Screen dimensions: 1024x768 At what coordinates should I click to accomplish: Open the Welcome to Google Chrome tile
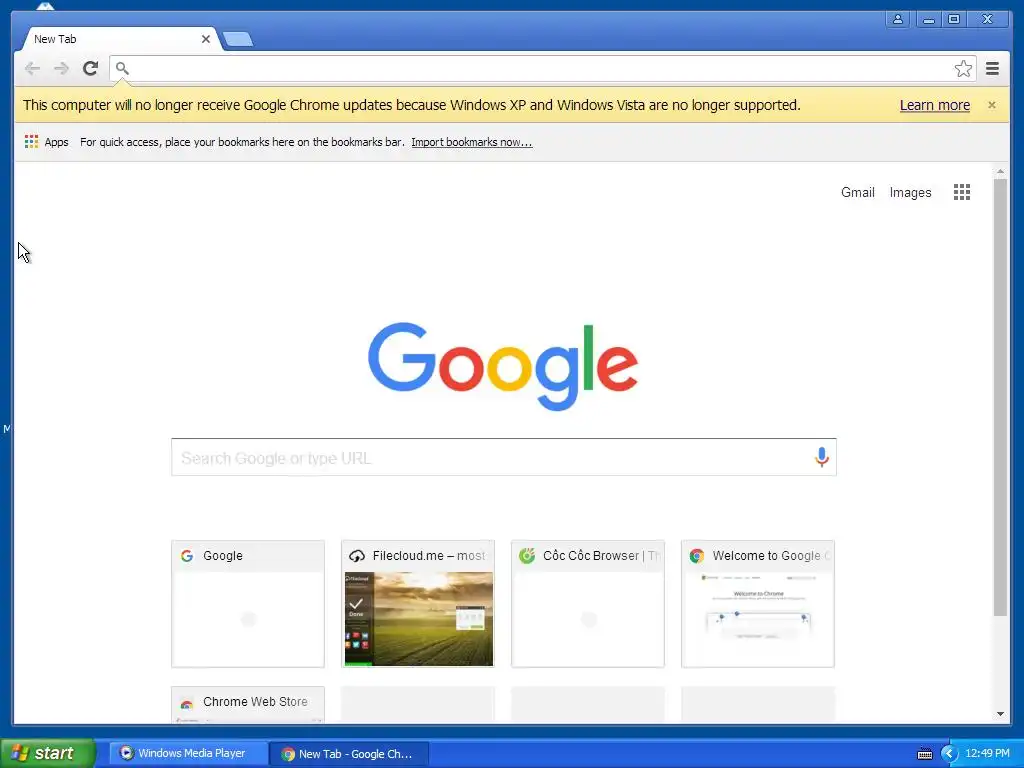coord(758,603)
